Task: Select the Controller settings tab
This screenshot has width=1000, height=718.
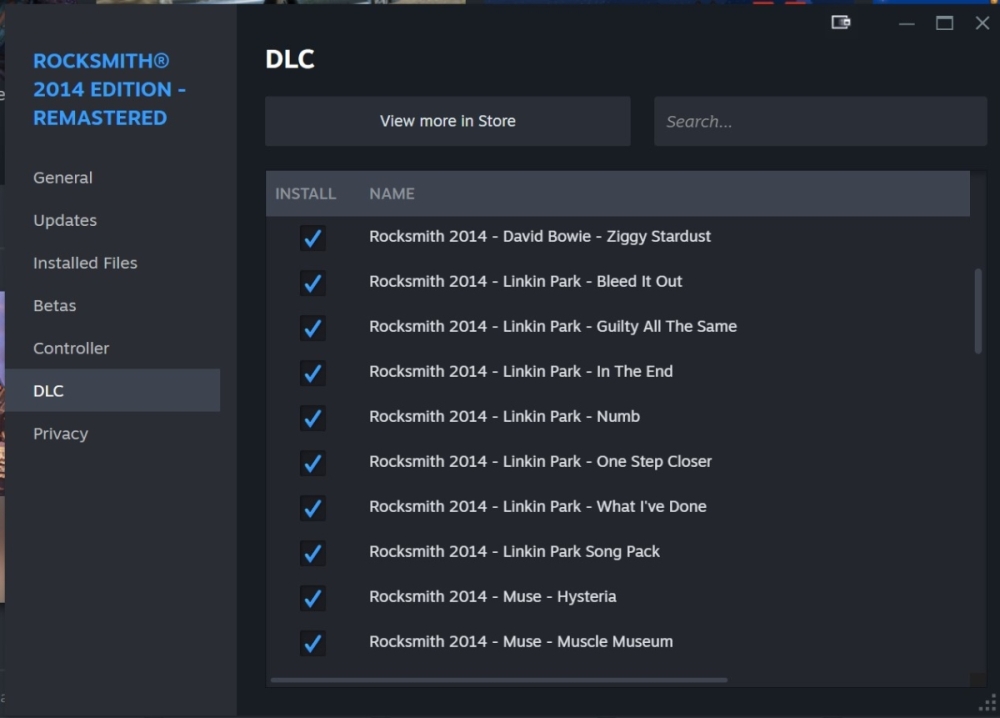Action: [71, 348]
